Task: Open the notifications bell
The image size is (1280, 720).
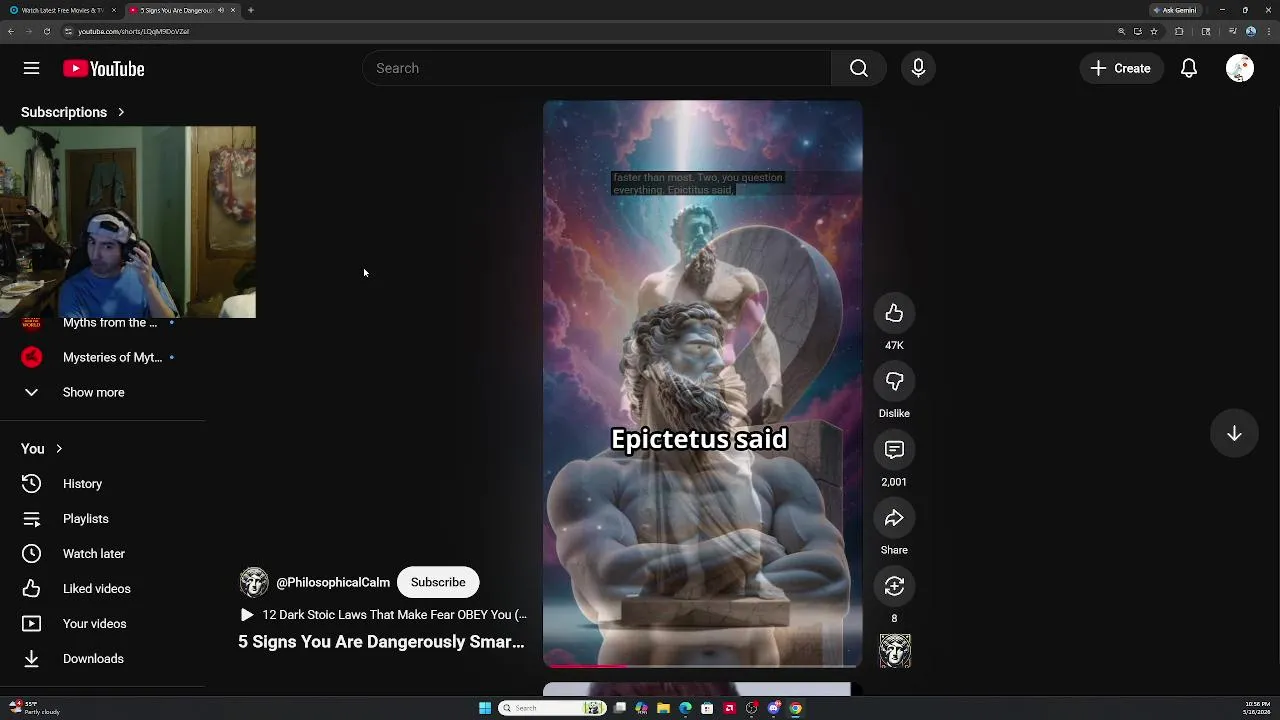Action: point(1189,68)
